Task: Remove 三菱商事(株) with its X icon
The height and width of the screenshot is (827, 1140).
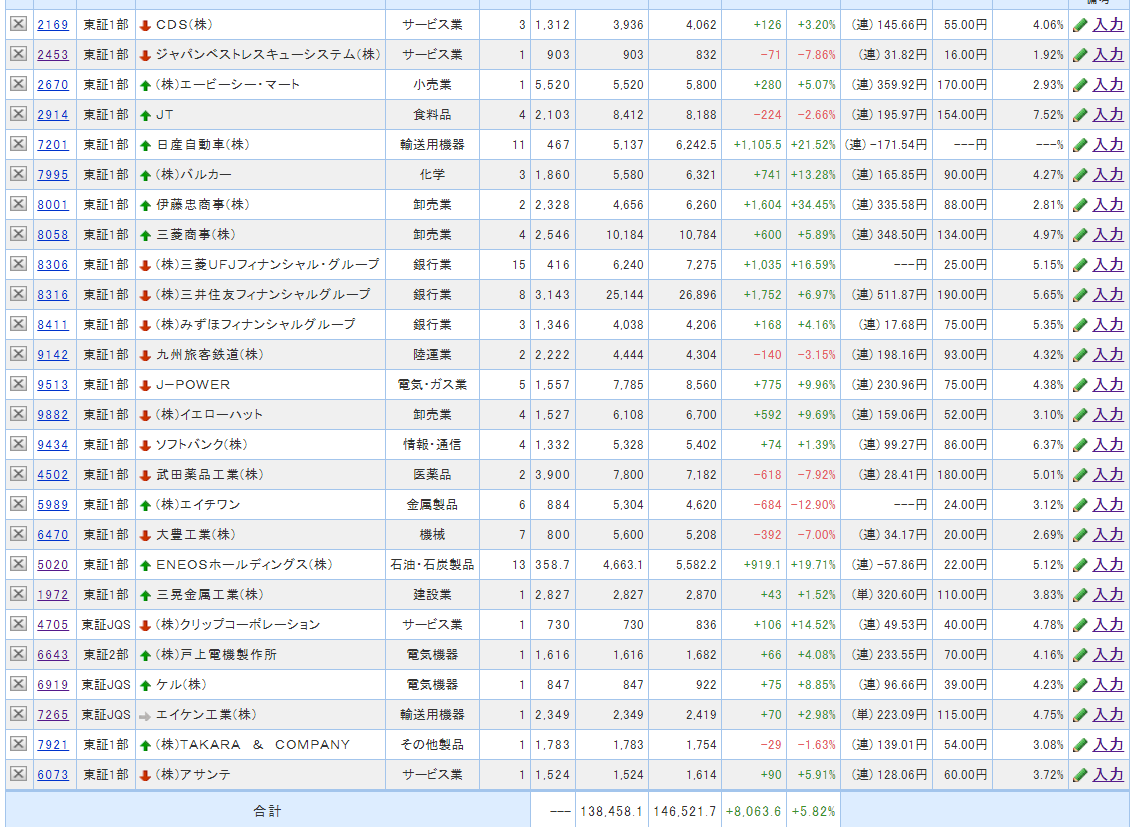Action: point(18,234)
